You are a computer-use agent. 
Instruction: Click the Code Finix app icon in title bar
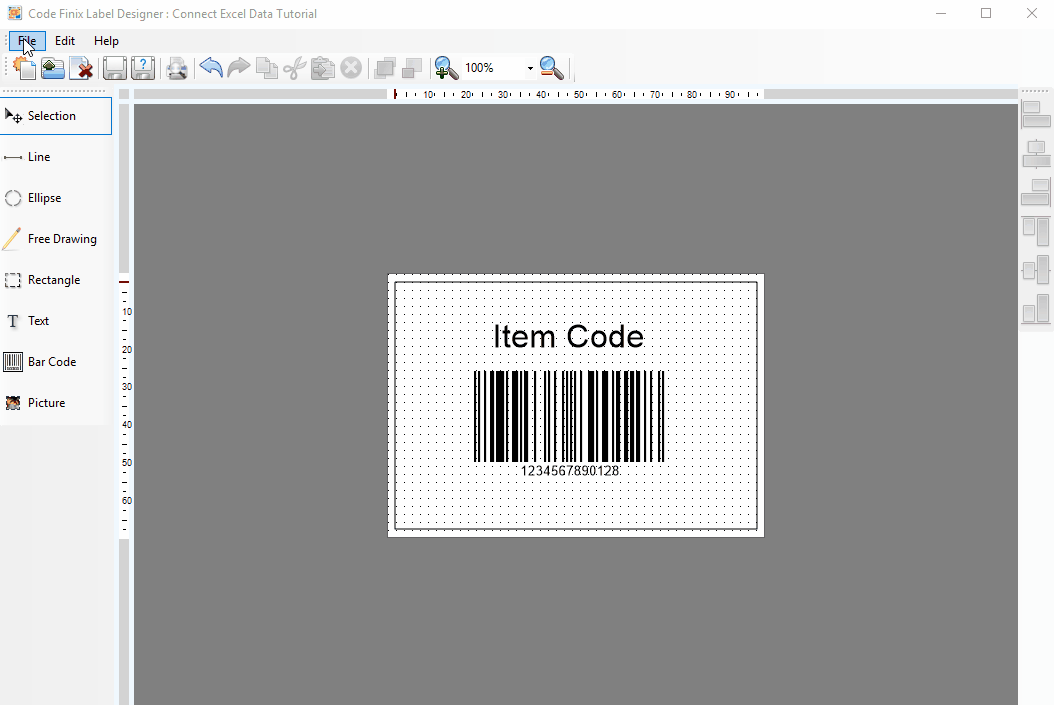click(x=14, y=13)
